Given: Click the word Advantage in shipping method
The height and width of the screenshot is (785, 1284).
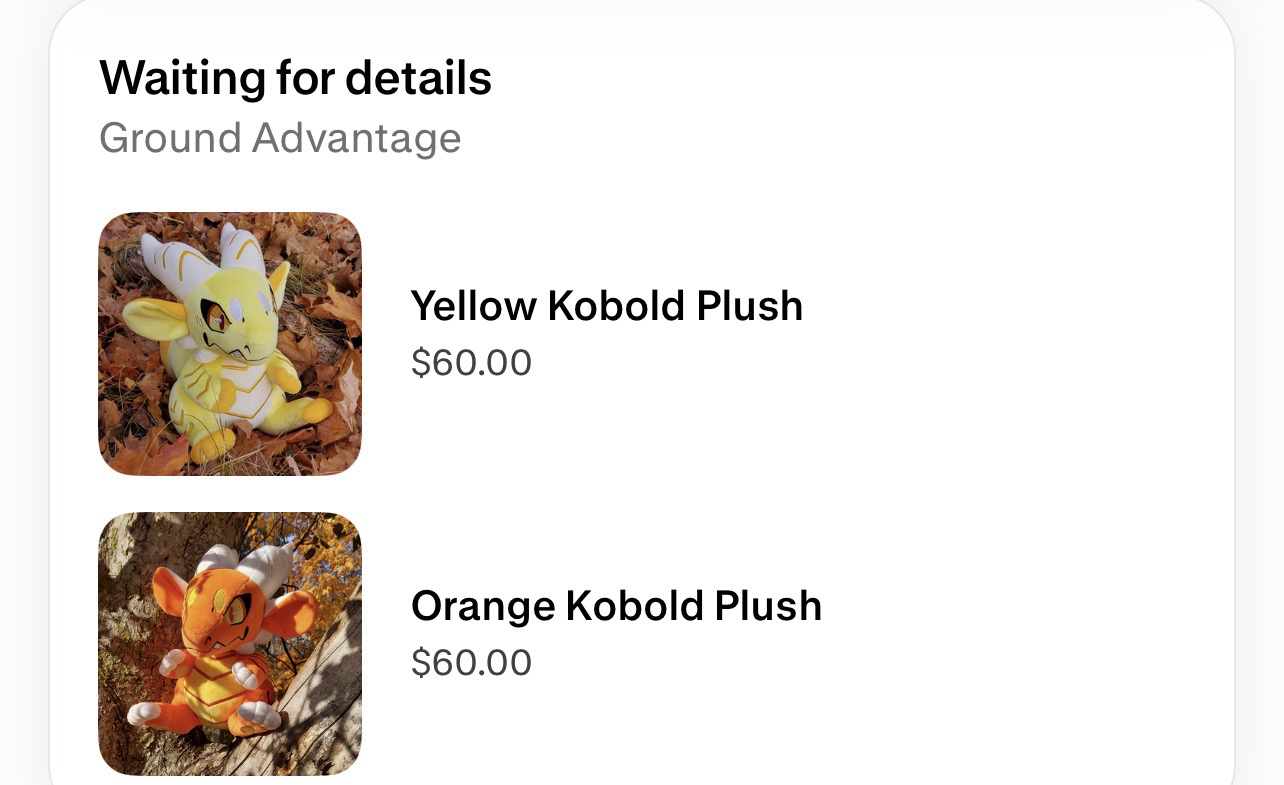Looking at the screenshot, I should (356, 138).
